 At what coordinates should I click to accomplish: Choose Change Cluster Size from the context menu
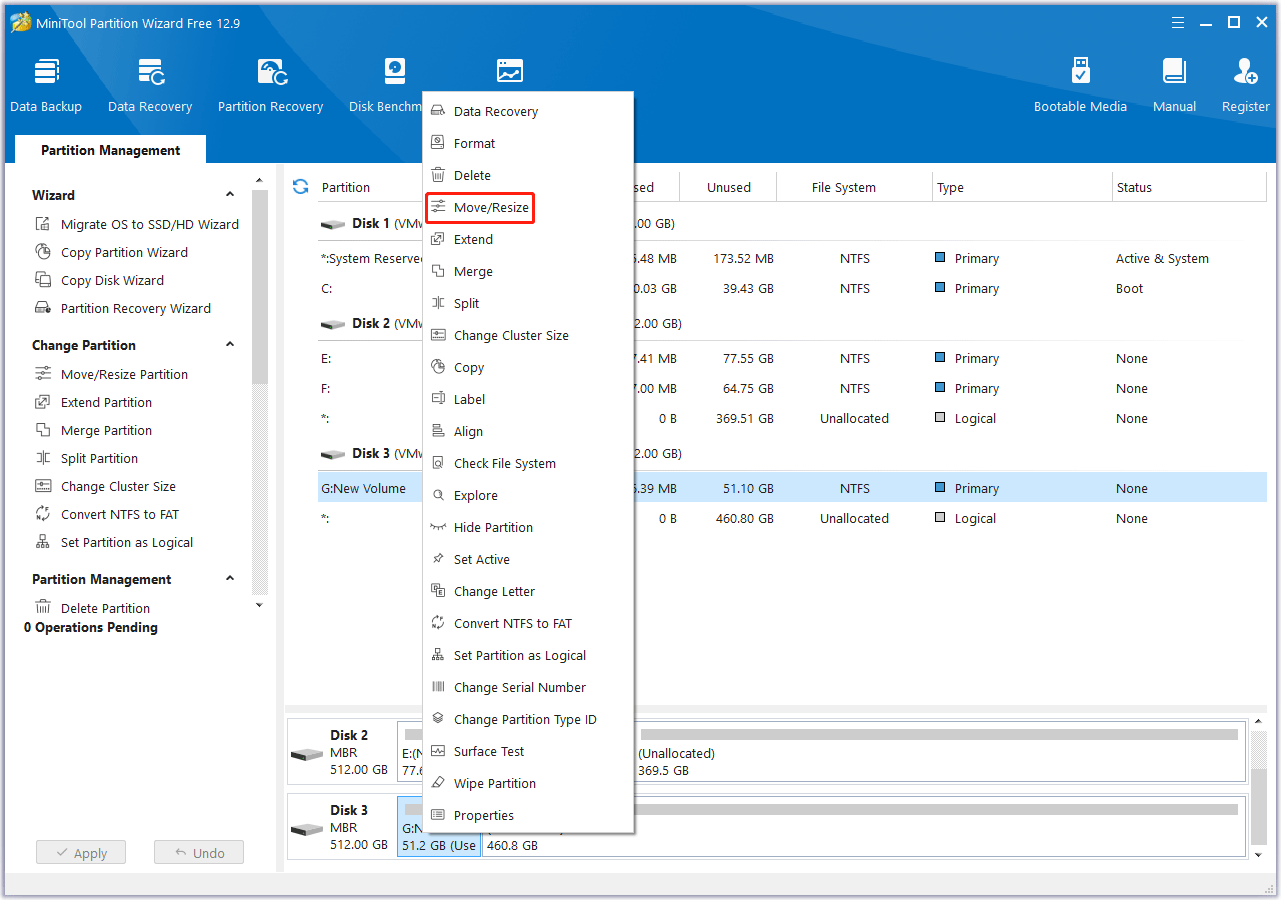528,335
